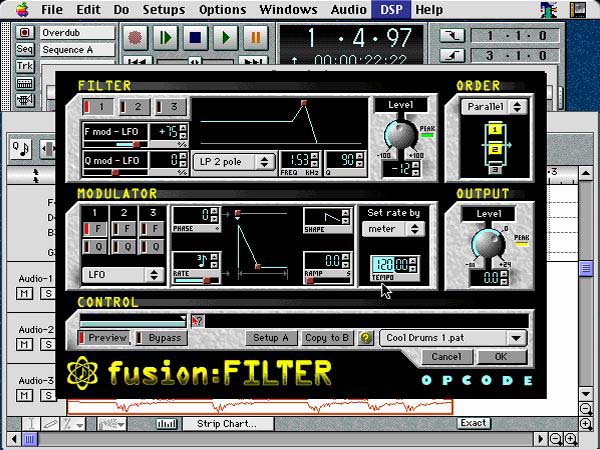Click the orange pause button
The image size is (600, 450).
(x=255, y=39)
